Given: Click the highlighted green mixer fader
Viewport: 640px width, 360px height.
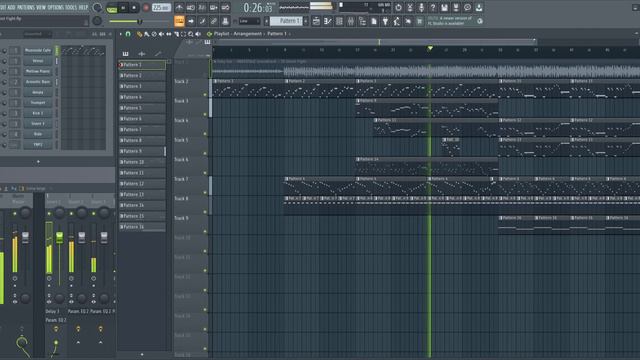Looking at the screenshot, I should 59,237.
